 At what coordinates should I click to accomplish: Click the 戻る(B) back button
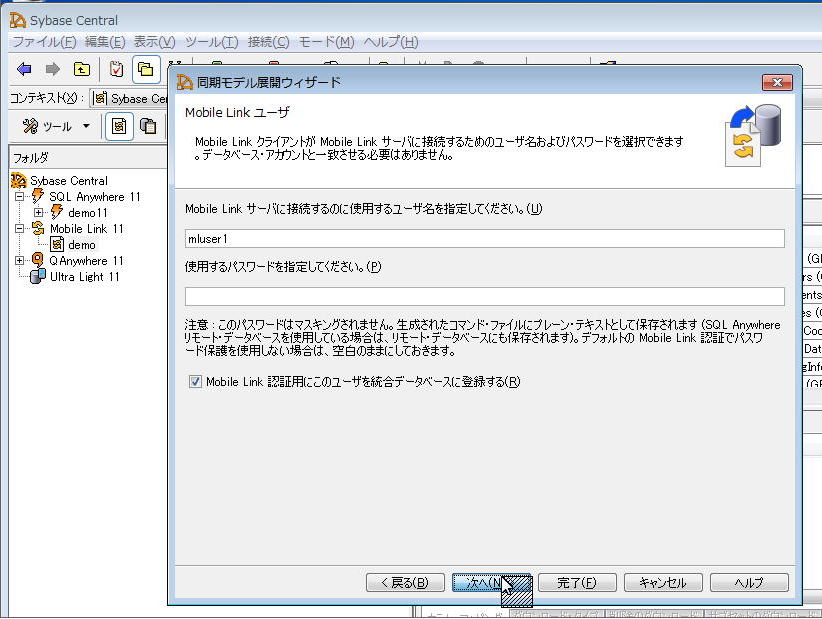[x=405, y=583]
